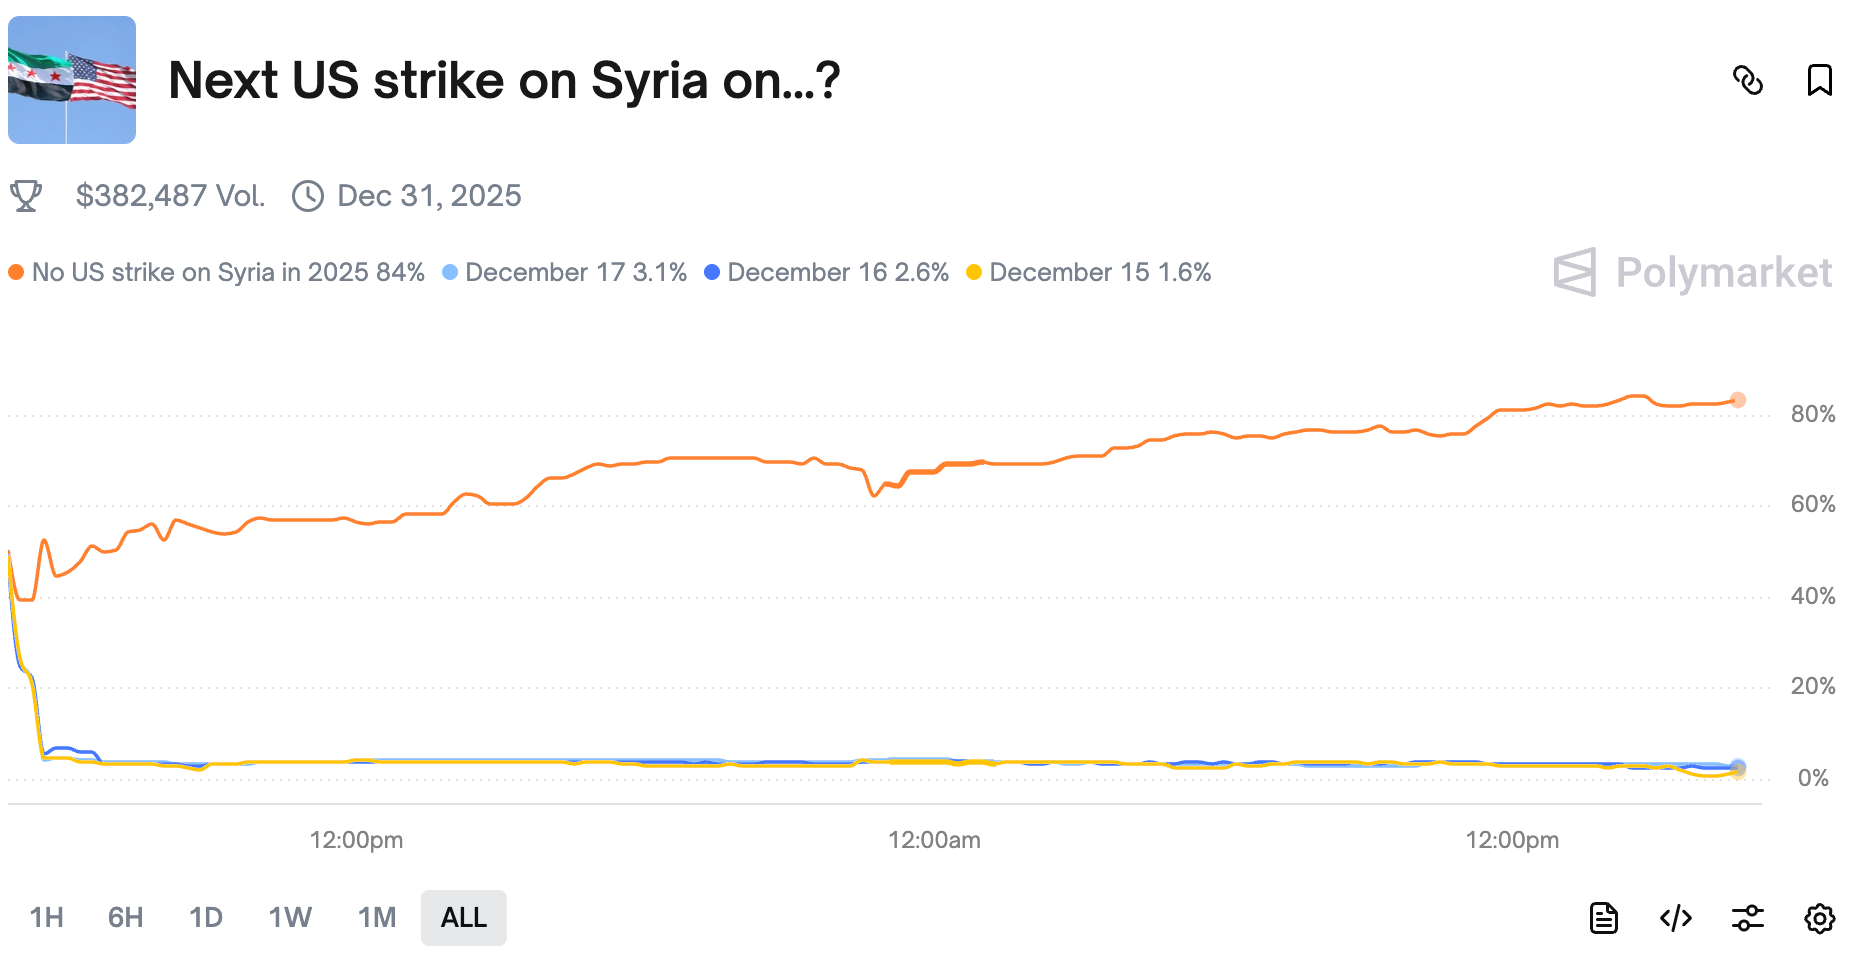Select the ALL time range
This screenshot has width=1854, height=954.
tap(464, 917)
